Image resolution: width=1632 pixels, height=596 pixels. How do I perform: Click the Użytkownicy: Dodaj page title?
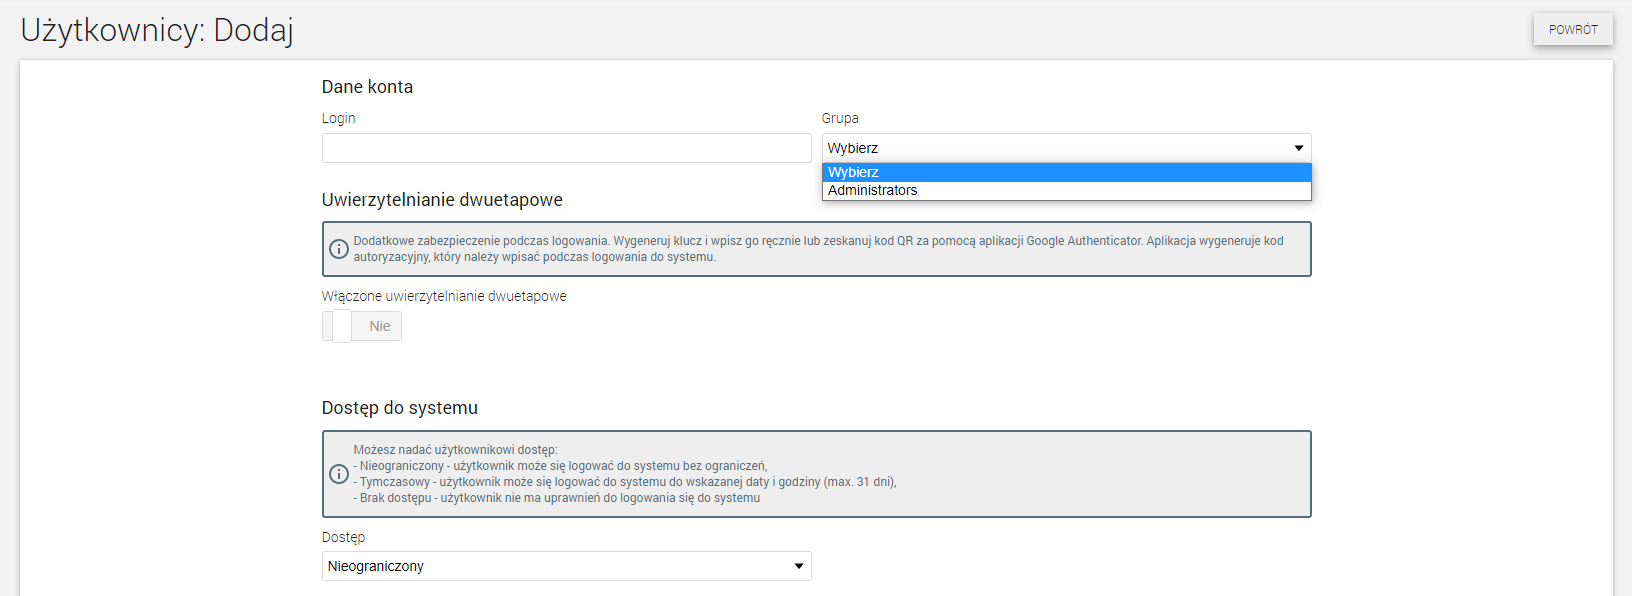tap(157, 30)
